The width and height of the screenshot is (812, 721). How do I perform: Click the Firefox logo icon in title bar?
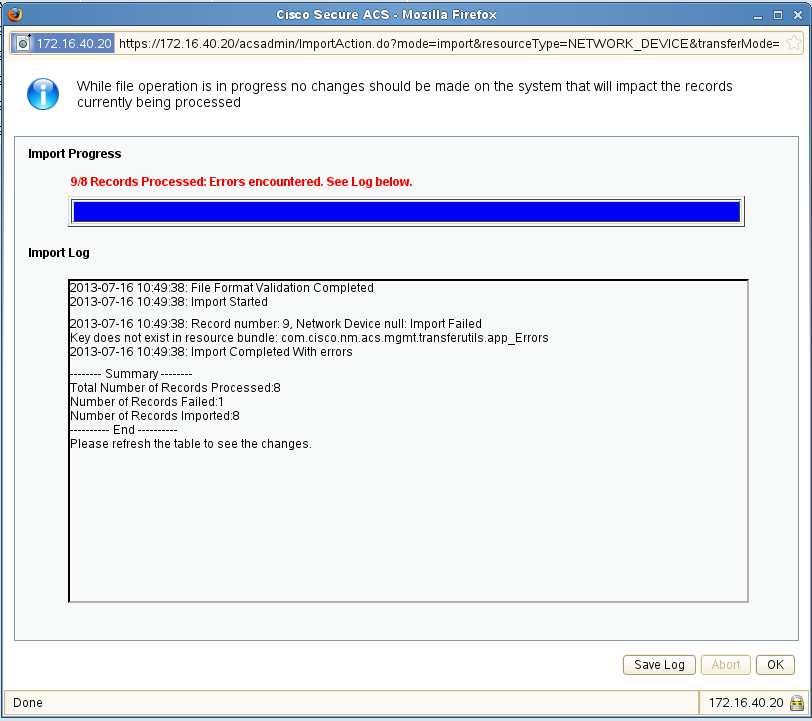point(14,14)
